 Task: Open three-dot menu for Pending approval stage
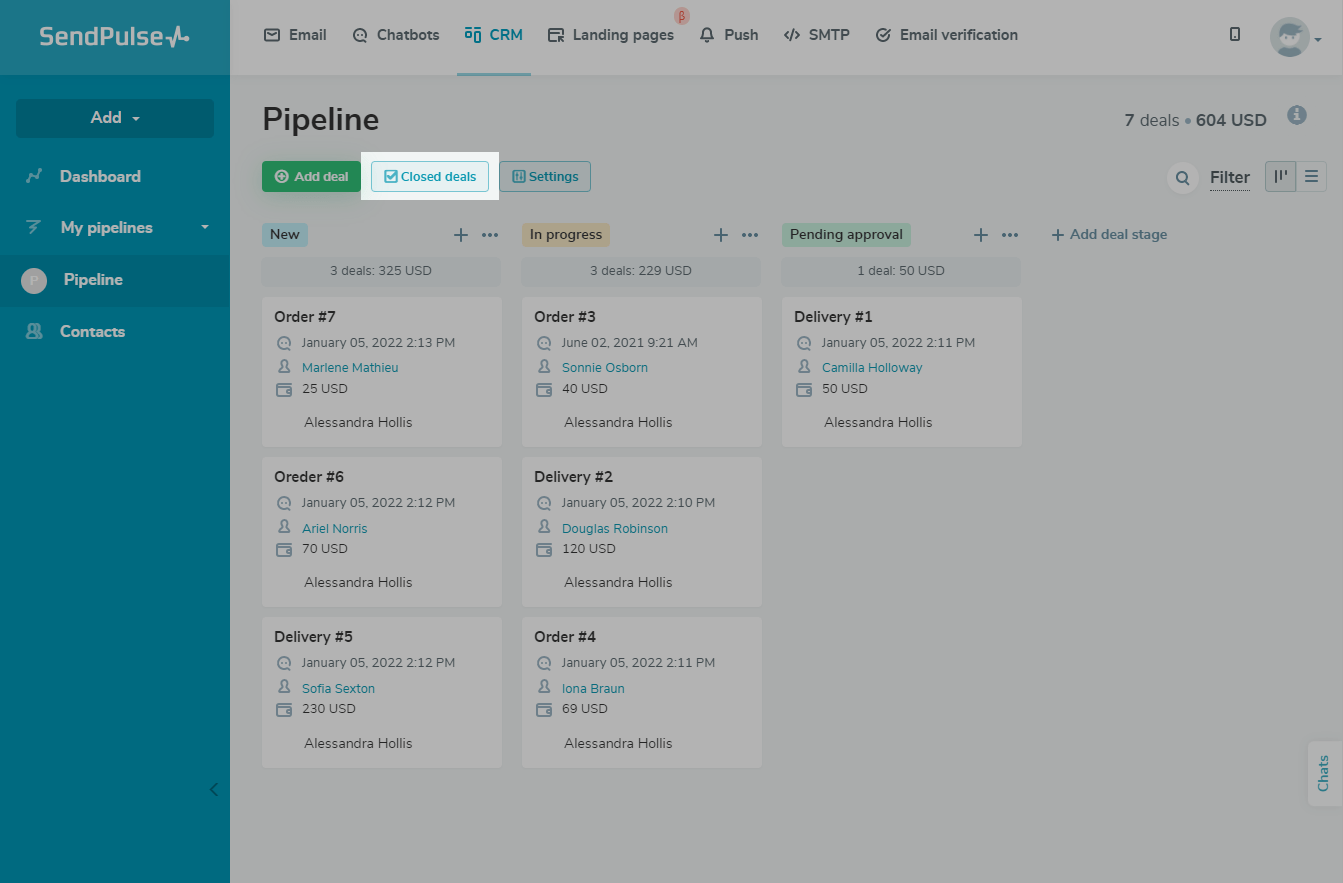pos(1010,235)
